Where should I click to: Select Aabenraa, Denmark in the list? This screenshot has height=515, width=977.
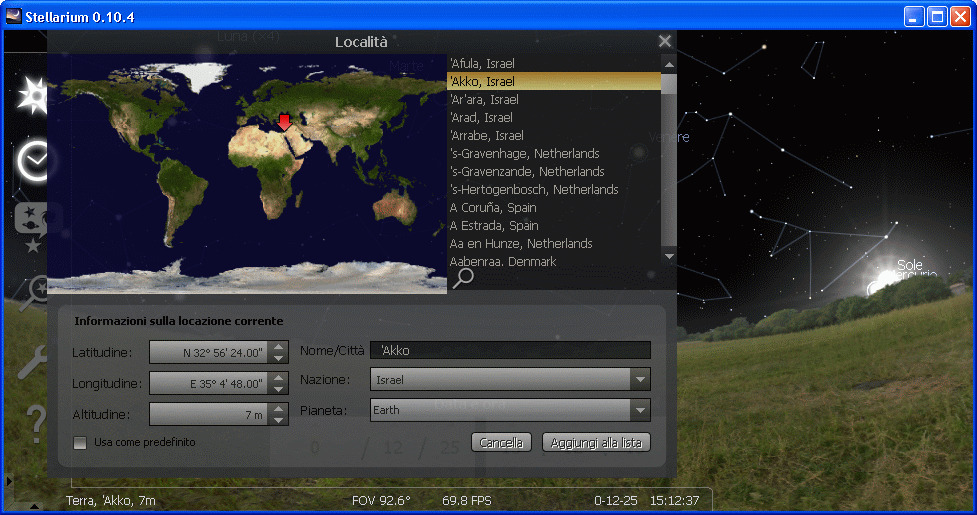pos(554,262)
